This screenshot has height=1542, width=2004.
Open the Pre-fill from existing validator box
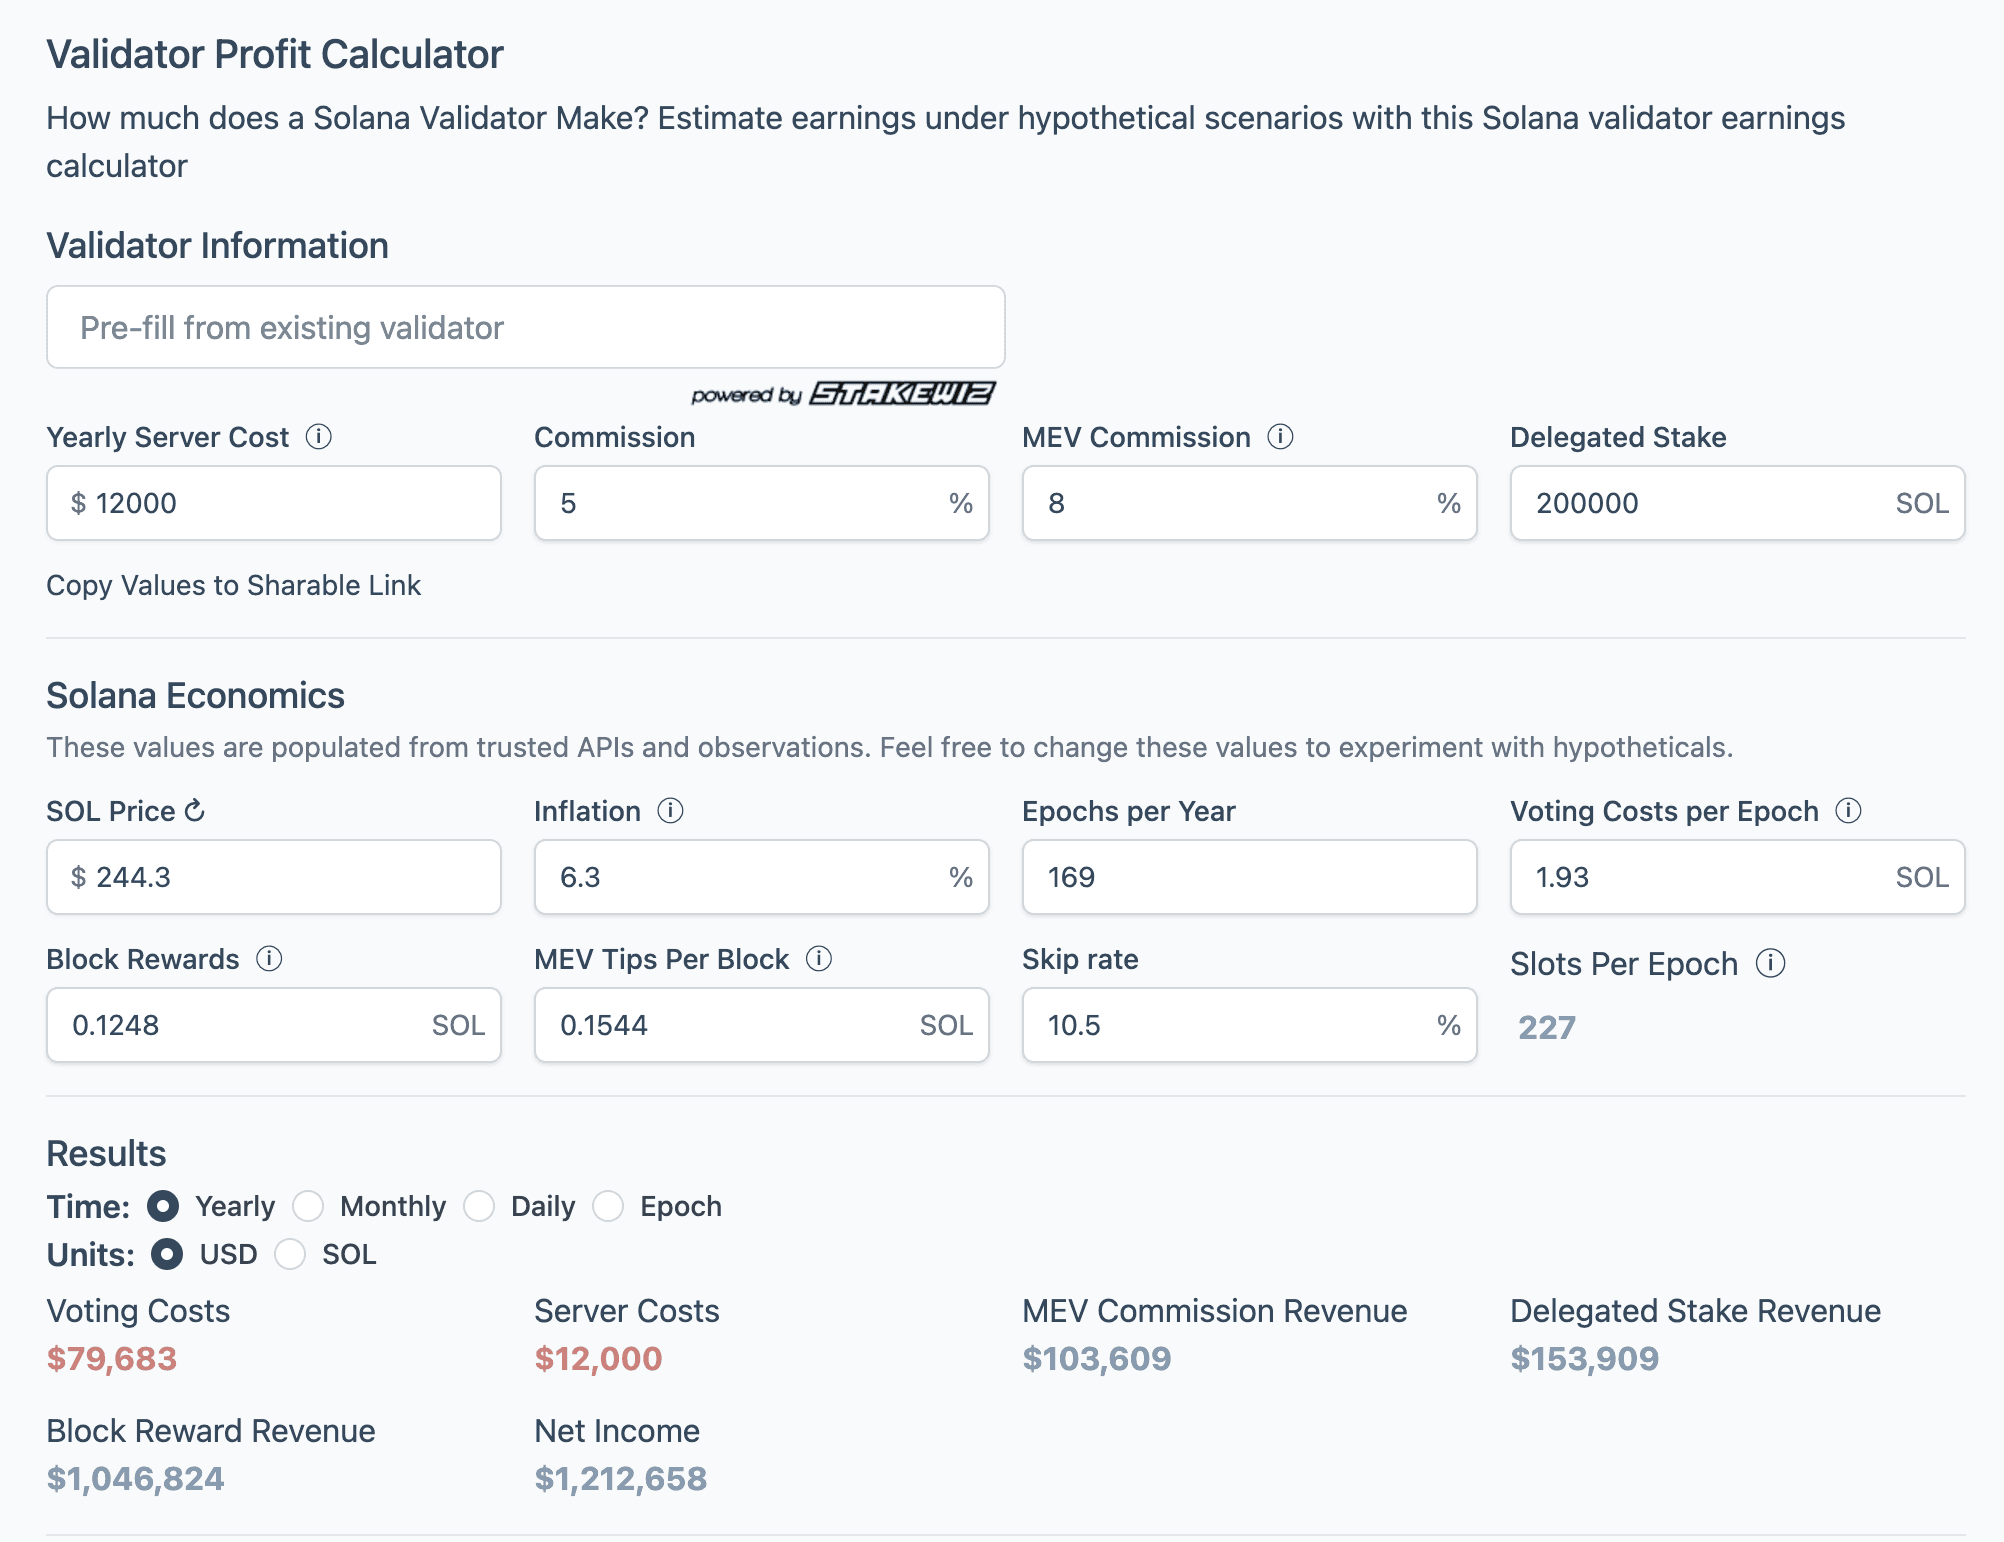525,328
